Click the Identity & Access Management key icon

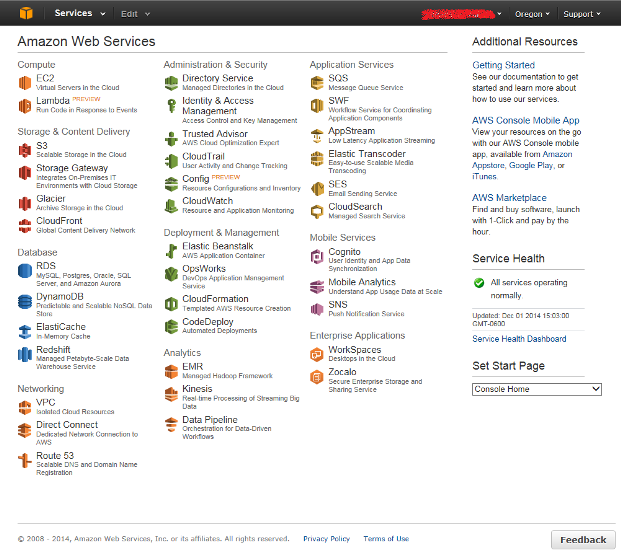pos(171,106)
